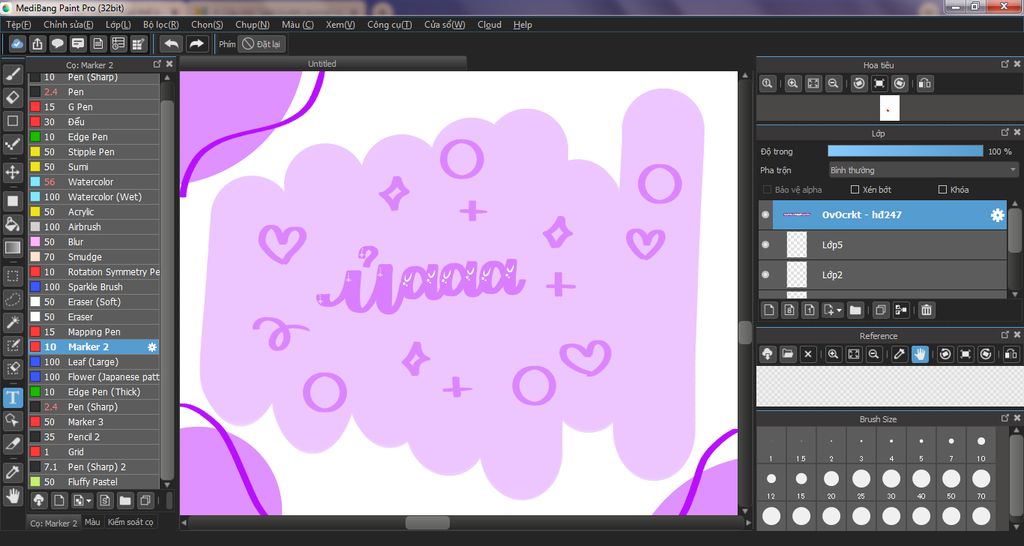Click the Undo arrow in toolbar
This screenshot has width=1024, height=546.
pyautogui.click(x=172, y=44)
